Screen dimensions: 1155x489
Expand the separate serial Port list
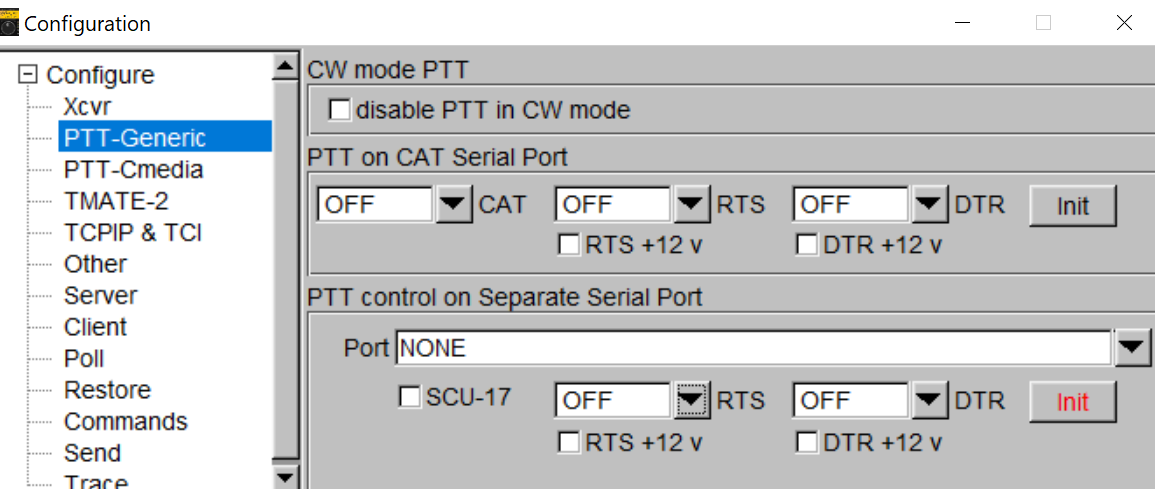click(1132, 348)
